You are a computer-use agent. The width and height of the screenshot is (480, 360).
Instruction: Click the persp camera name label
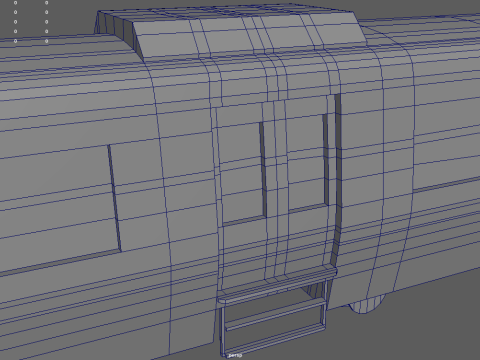[235, 355]
